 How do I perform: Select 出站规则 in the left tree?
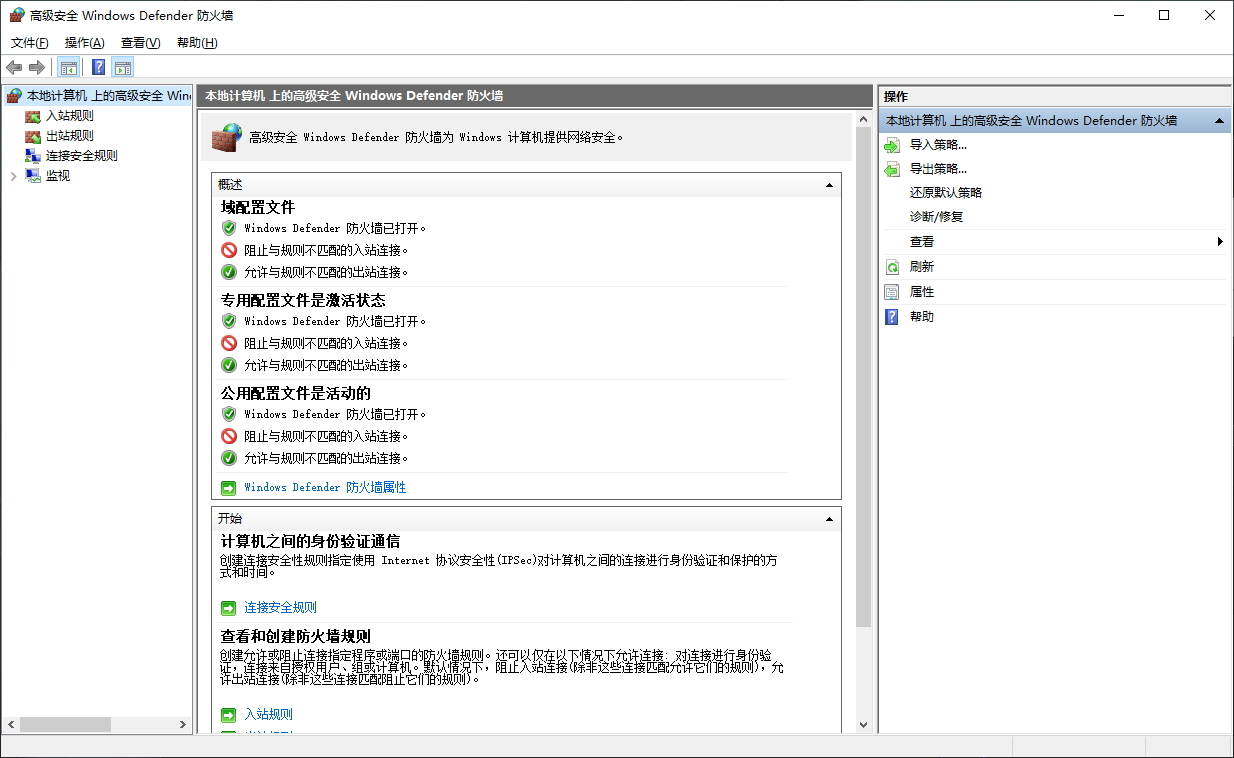[x=69, y=136]
